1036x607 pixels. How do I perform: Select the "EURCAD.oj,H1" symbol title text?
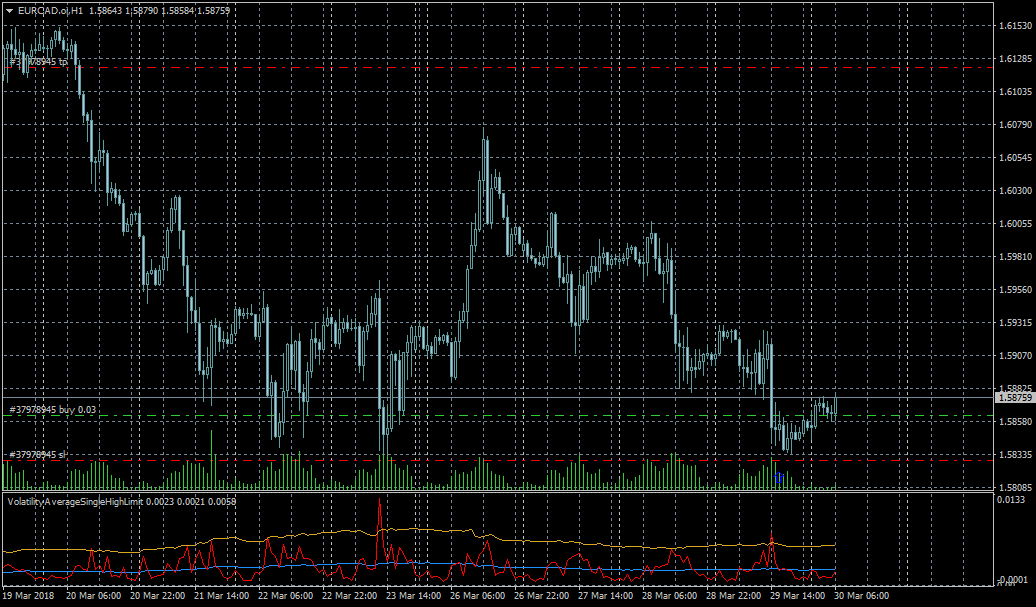click(x=51, y=11)
